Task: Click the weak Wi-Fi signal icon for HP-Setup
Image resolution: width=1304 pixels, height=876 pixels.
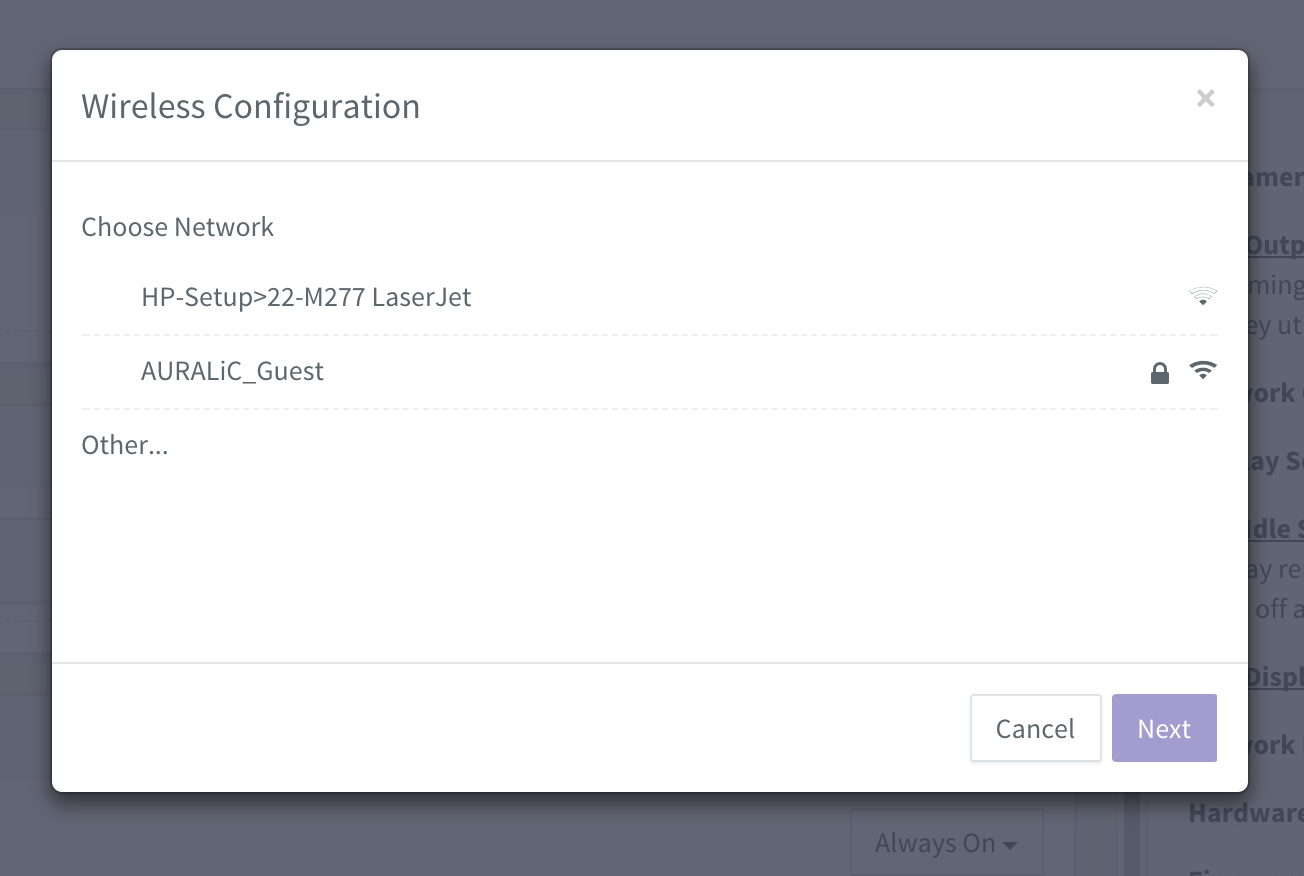Action: [1202, 296]
